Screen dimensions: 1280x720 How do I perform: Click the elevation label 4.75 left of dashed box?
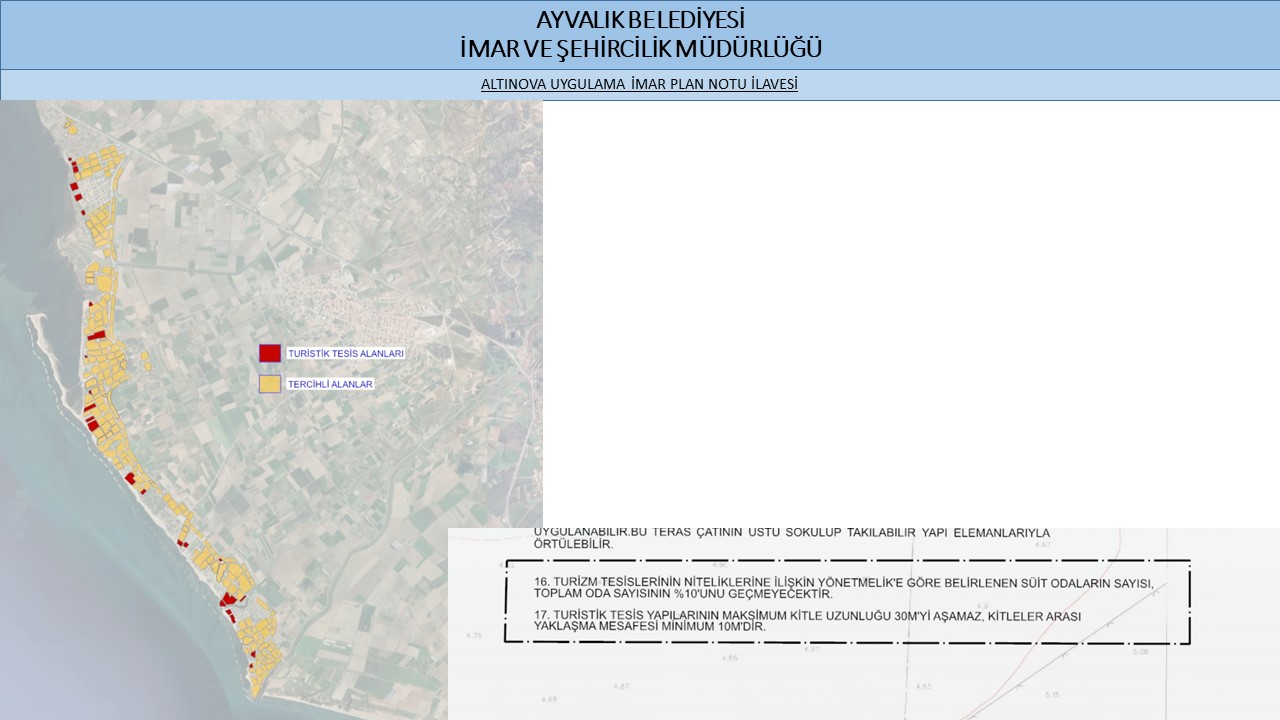(x=474, y=636)
